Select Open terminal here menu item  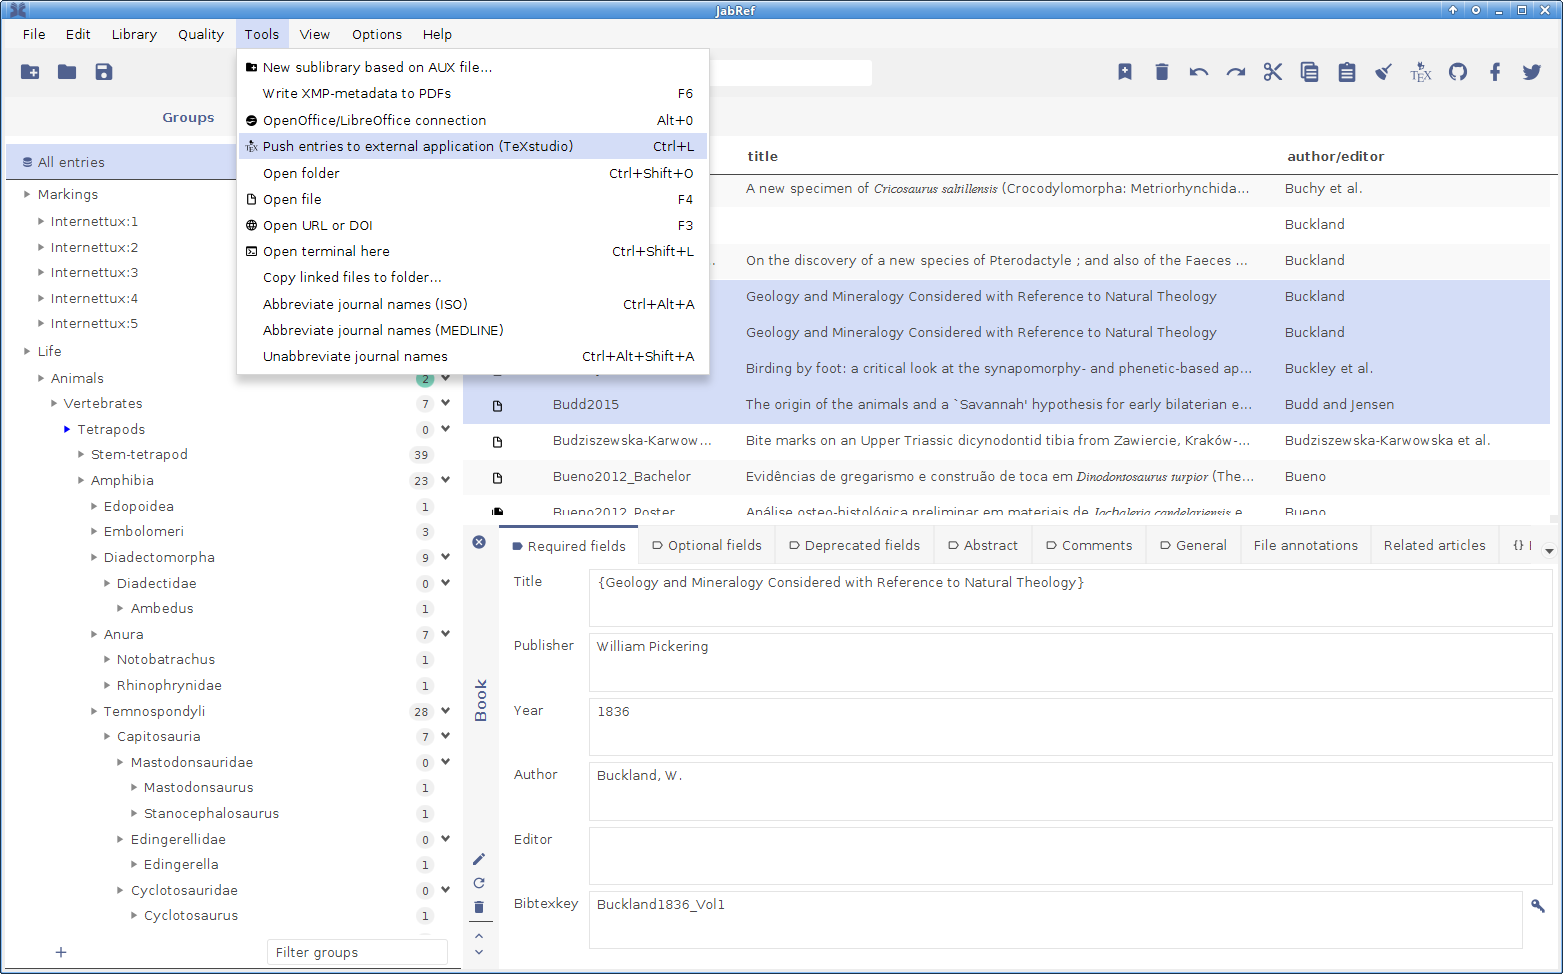tap(472, 251)
